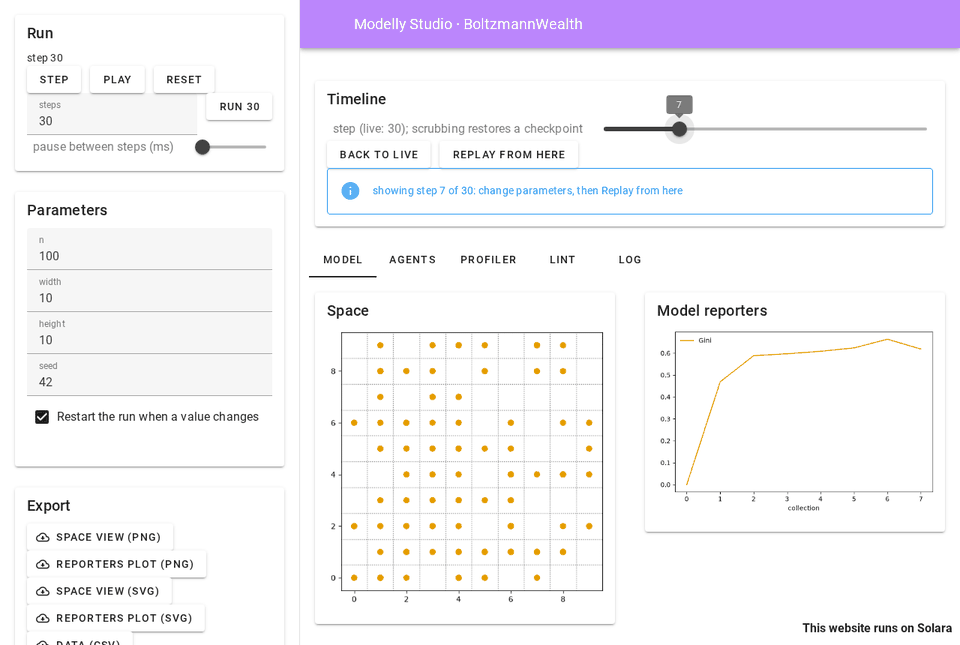Click the RUN 30 button

point(239,106)
